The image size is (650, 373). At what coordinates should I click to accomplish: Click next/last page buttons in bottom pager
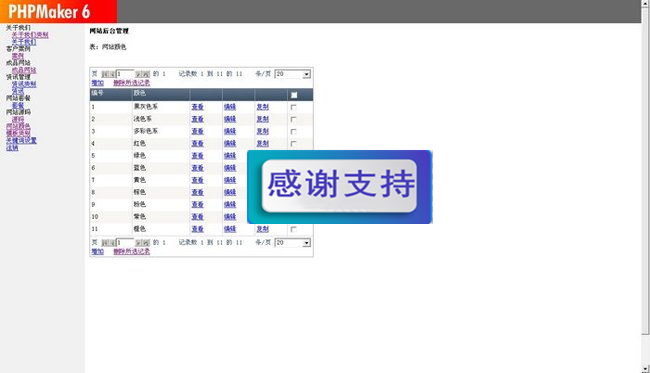(x=142, y=243)
